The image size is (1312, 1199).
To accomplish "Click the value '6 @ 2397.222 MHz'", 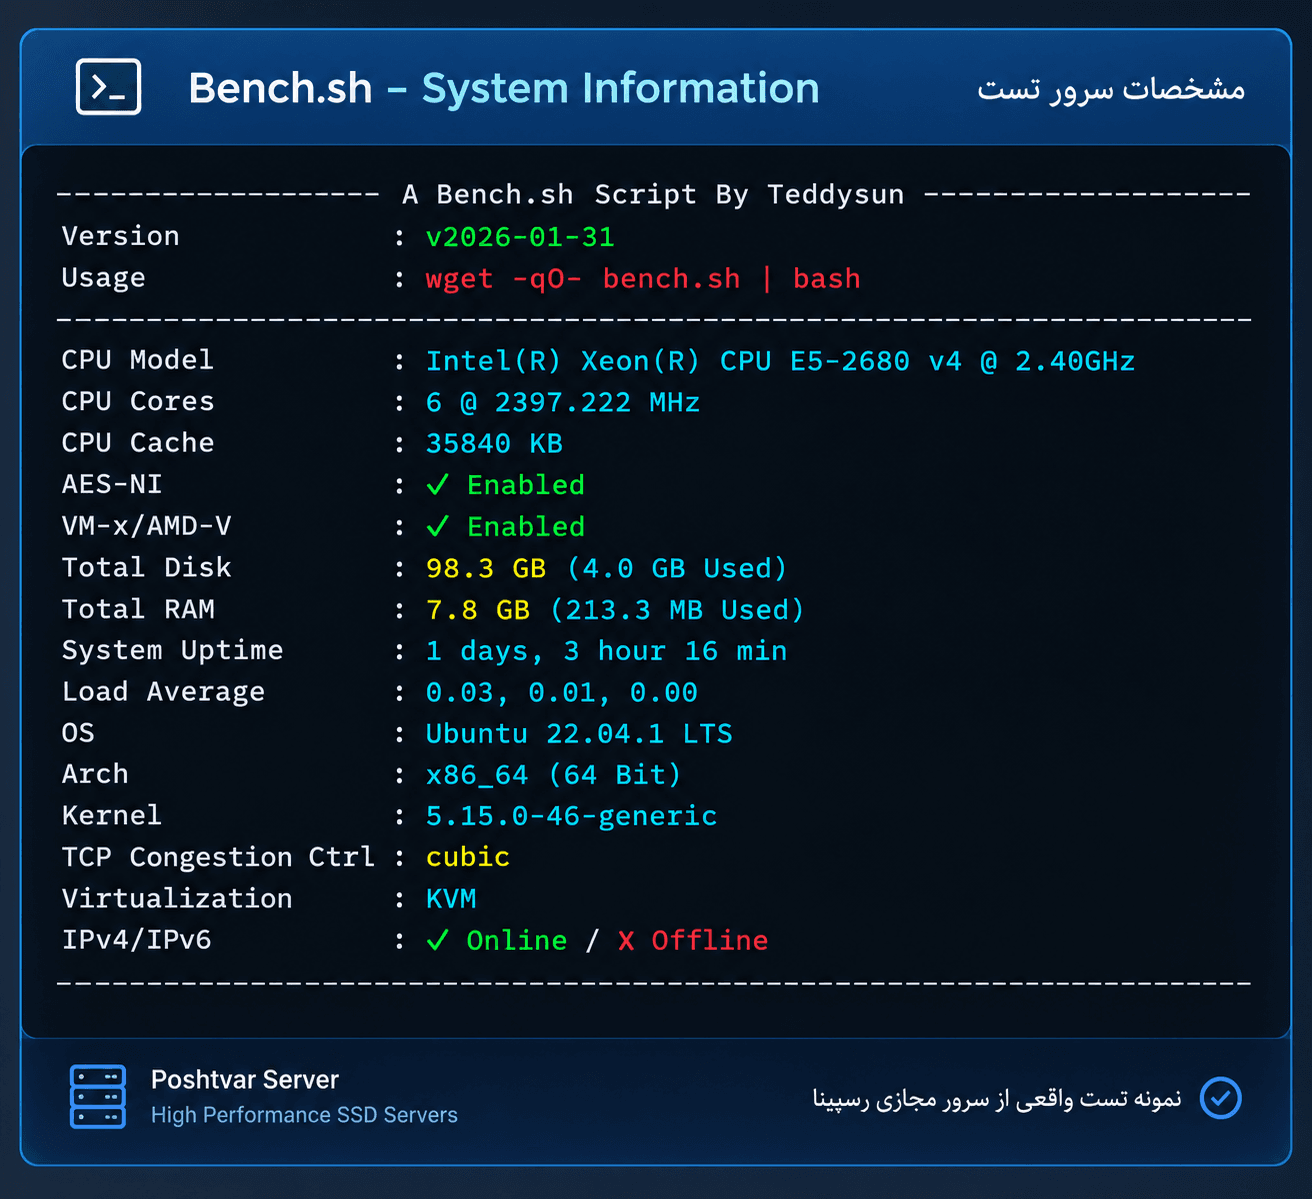I will 563,402.
